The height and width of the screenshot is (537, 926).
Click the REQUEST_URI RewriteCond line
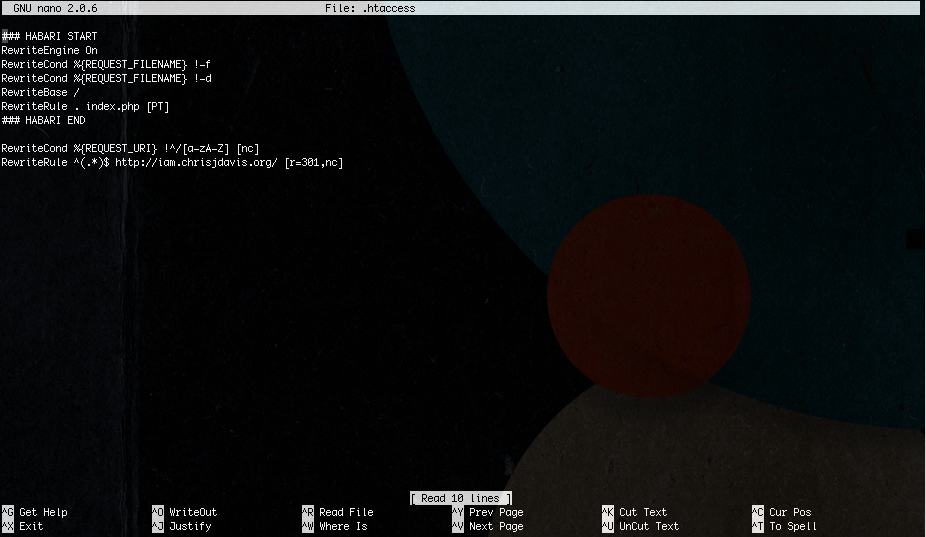tap(131, 148)
